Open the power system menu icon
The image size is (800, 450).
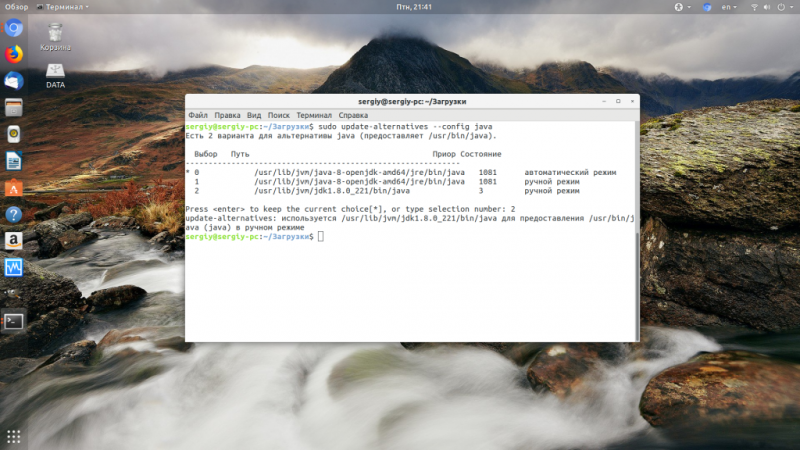click(784, 7)
